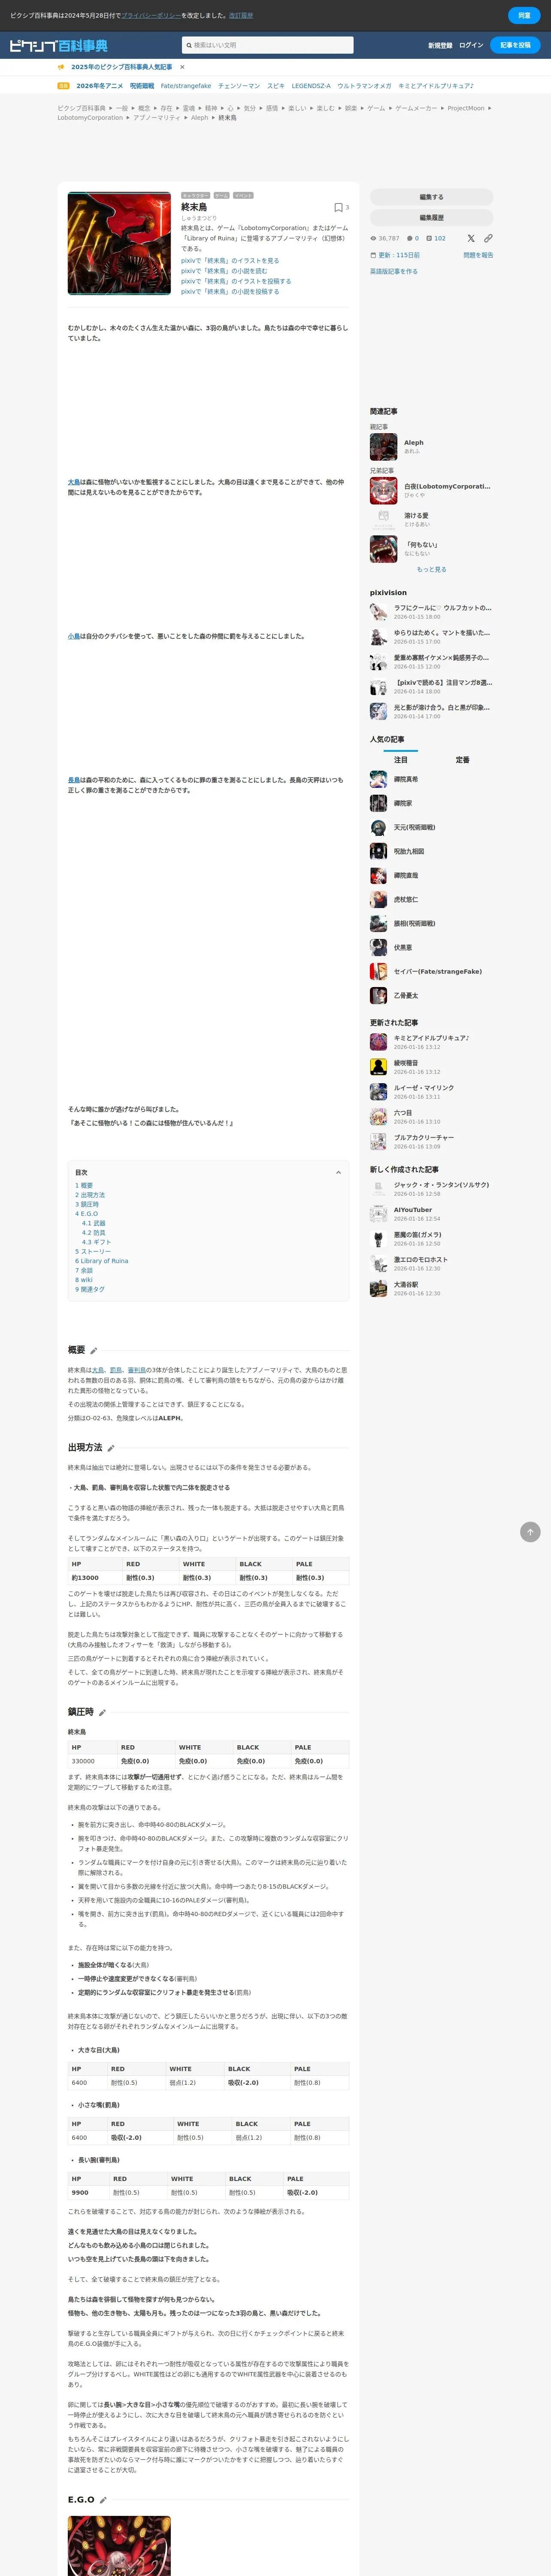Click the Pixiv Encyclopedia logo
Image resolution: width=551 pixels, height=2576 pixels.
[58, 46]
